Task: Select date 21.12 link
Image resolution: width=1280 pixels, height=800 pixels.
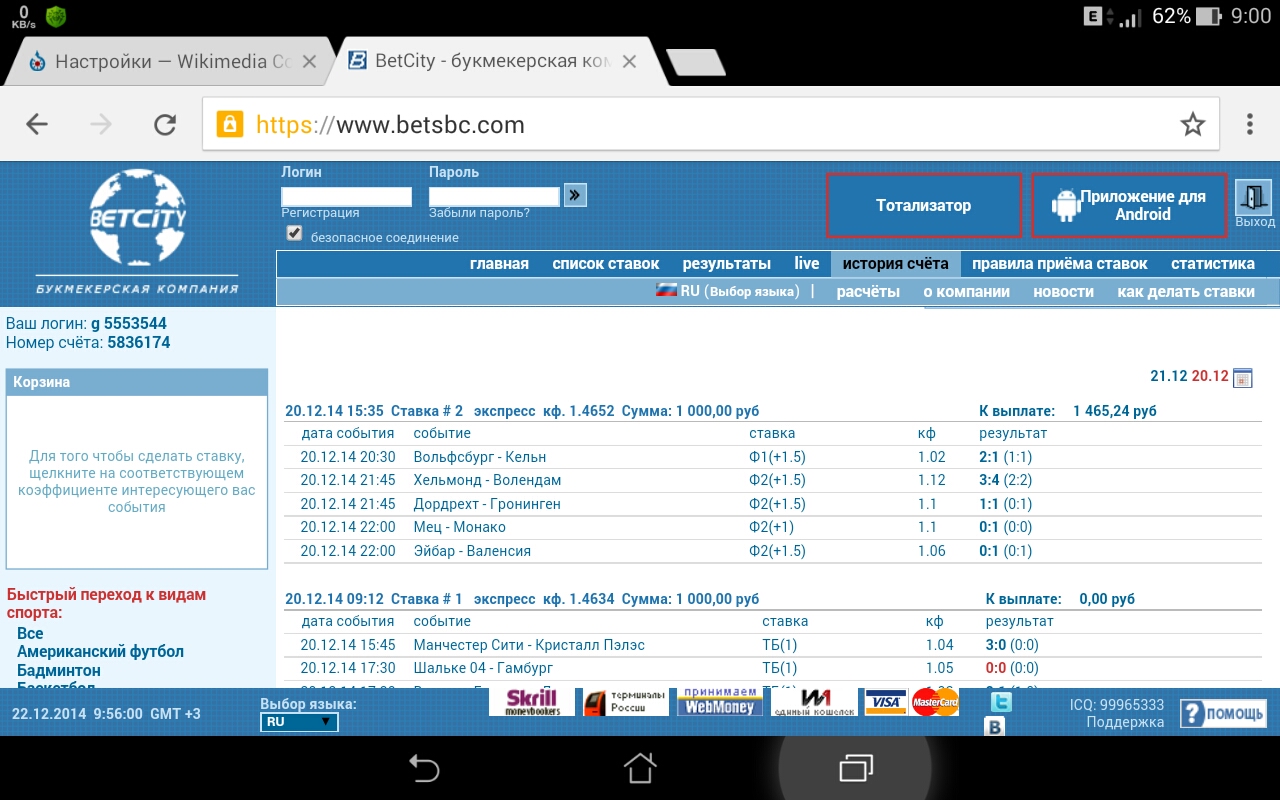Action: (x=1169, y=377)
